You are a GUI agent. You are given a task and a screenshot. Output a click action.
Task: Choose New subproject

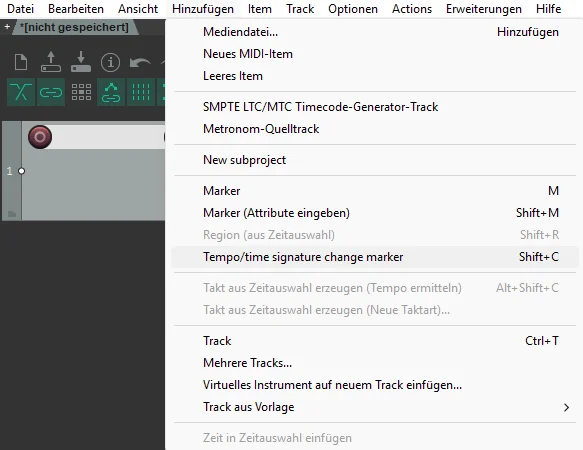(375, 160)
